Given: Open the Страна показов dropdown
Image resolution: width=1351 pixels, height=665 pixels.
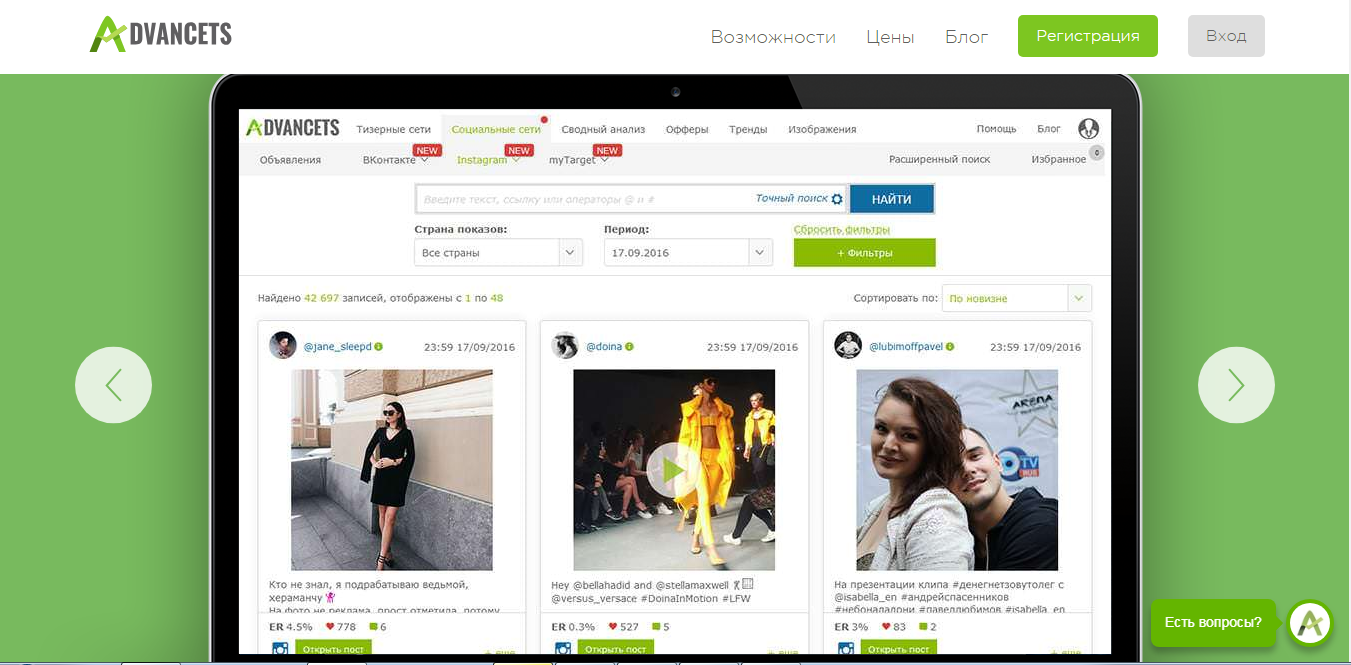Looking at the screenshot, I should [498, 253].
